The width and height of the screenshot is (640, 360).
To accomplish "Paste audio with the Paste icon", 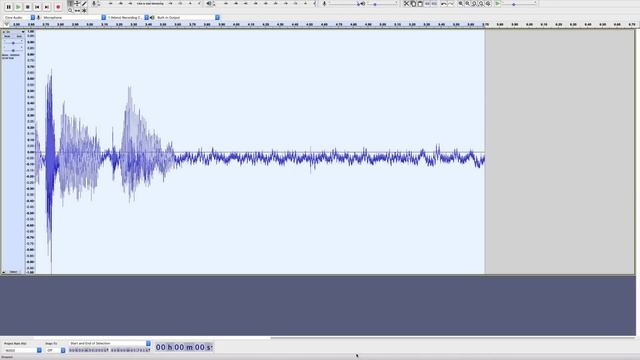I will point(420,4).
